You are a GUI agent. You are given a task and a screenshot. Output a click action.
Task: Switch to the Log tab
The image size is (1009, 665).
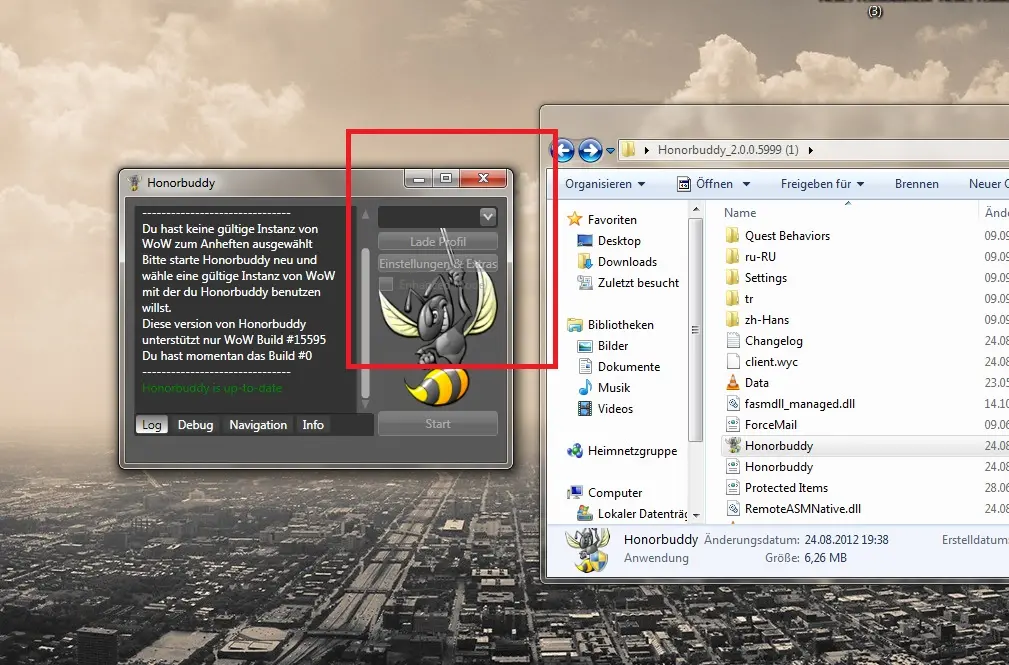coord(152,425)
